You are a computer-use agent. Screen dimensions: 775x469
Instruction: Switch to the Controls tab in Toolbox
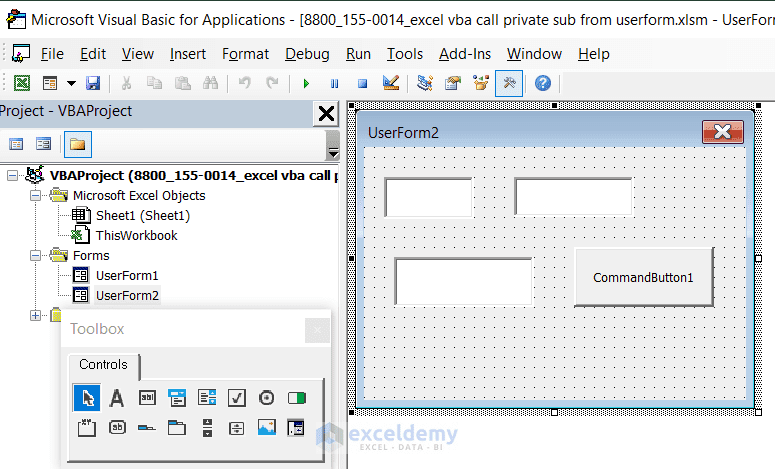(103, 365)
